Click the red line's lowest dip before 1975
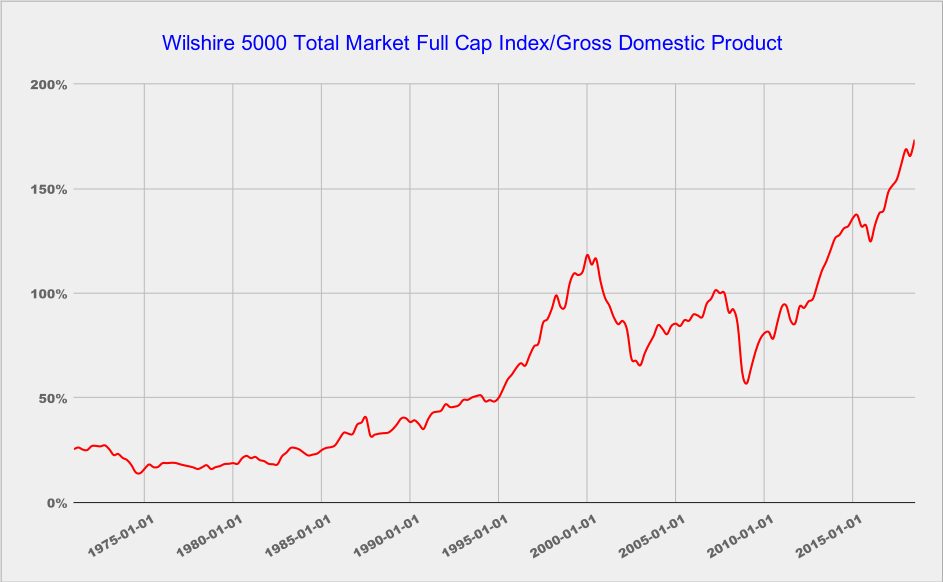Viewport: 943px width, 582px height. [138, 473]
